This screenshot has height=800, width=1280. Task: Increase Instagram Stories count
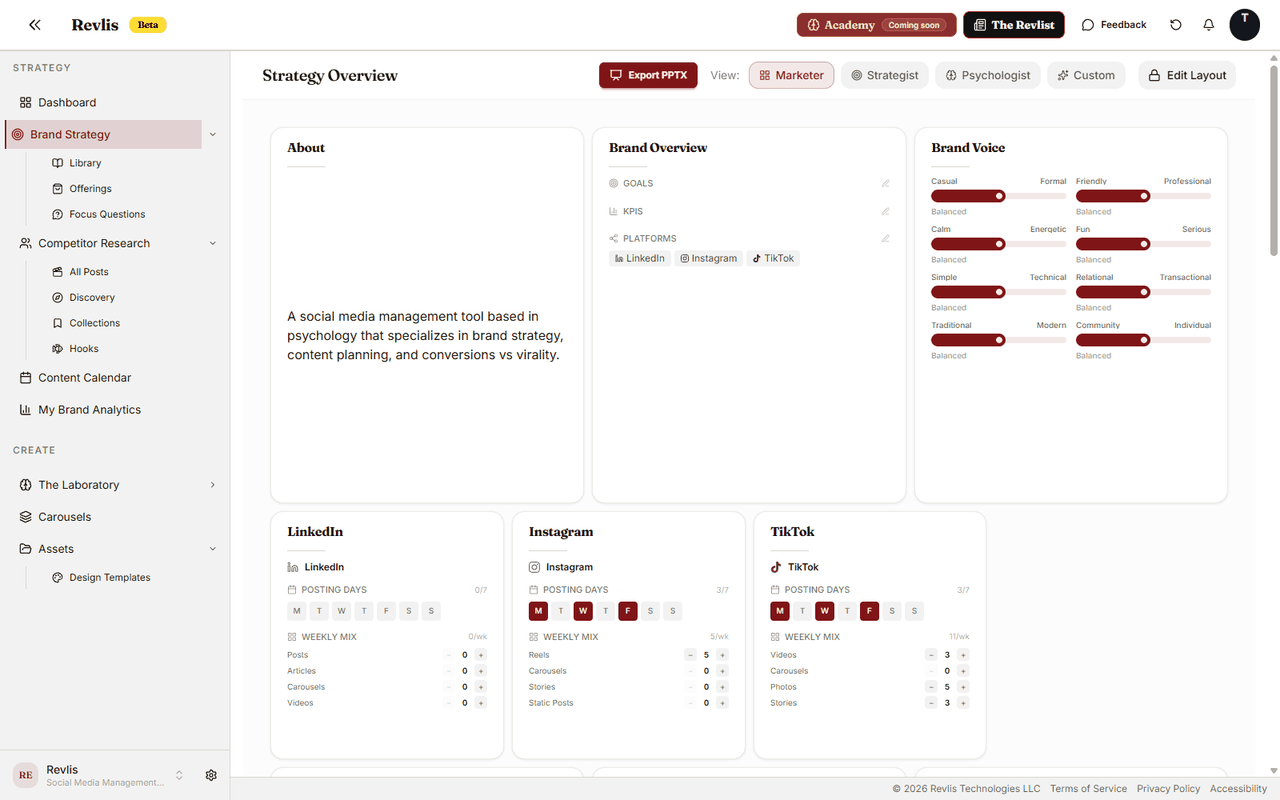pyautogui.click(x=722, y=687)
